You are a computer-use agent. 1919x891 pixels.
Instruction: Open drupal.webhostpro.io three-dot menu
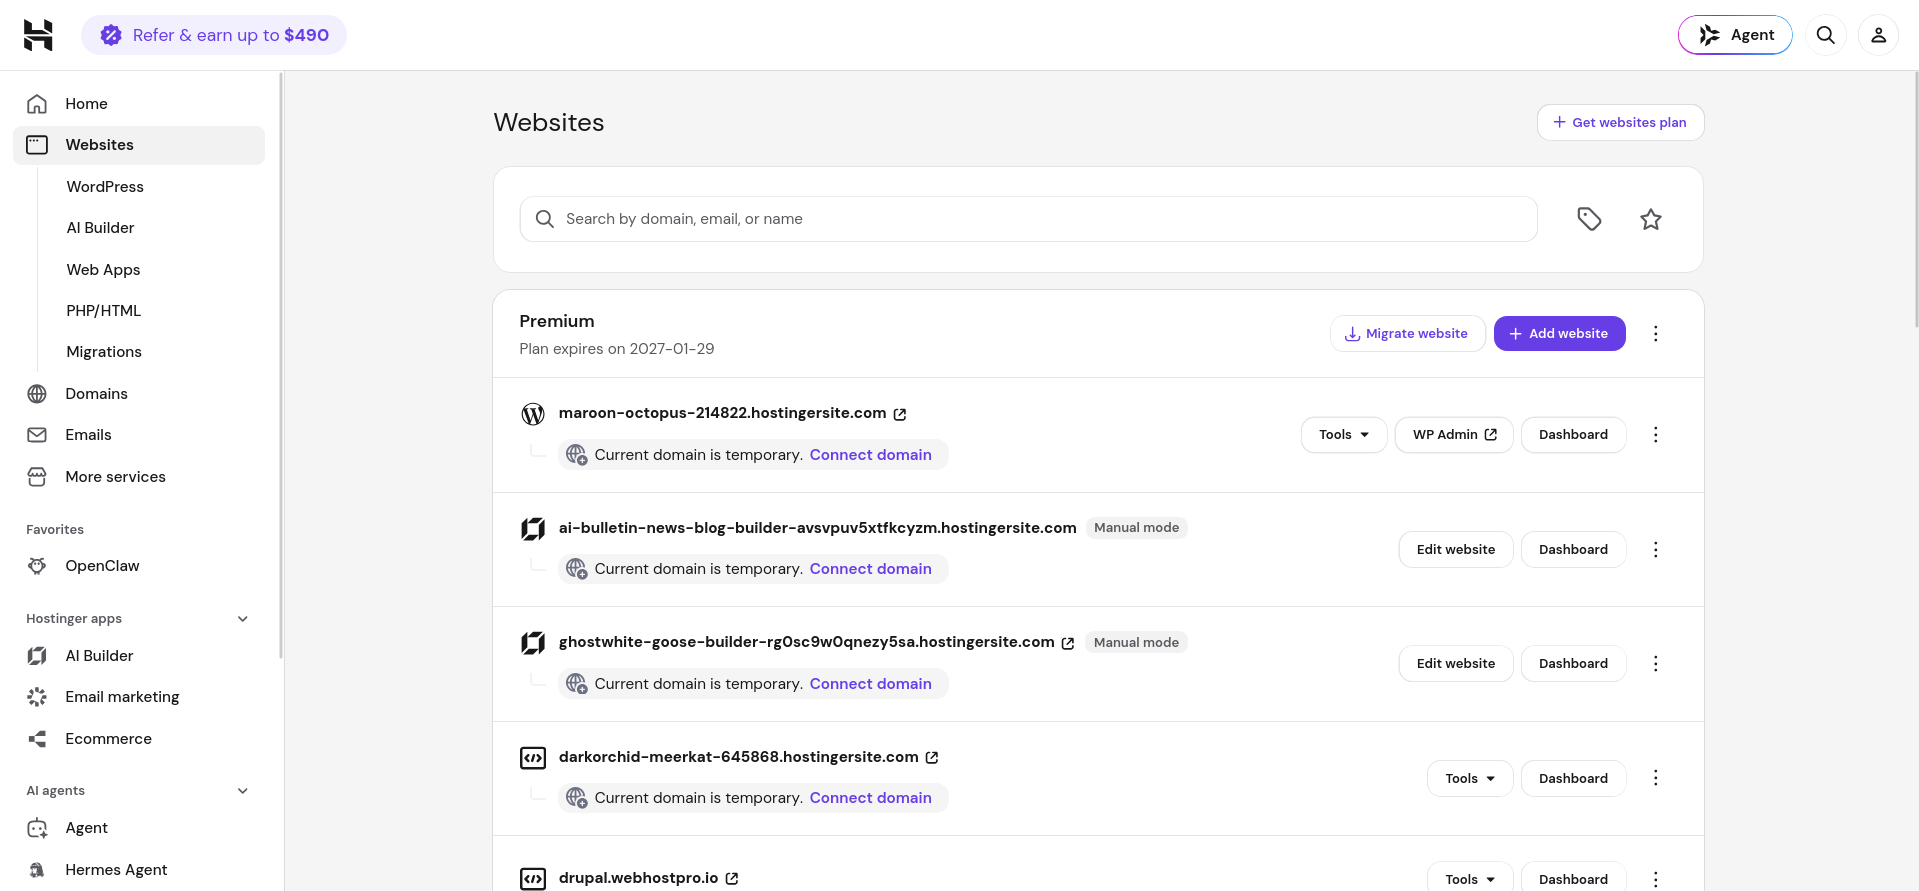[1655, 879]
